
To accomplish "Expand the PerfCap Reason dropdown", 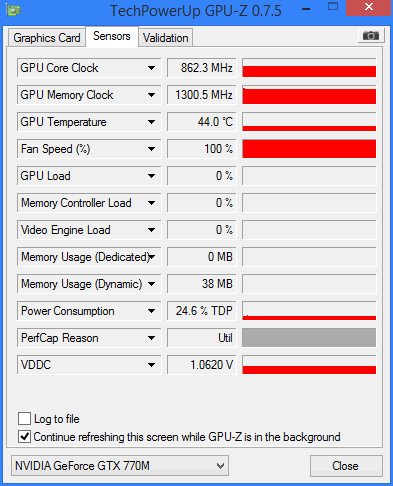I will pos(151,338).
